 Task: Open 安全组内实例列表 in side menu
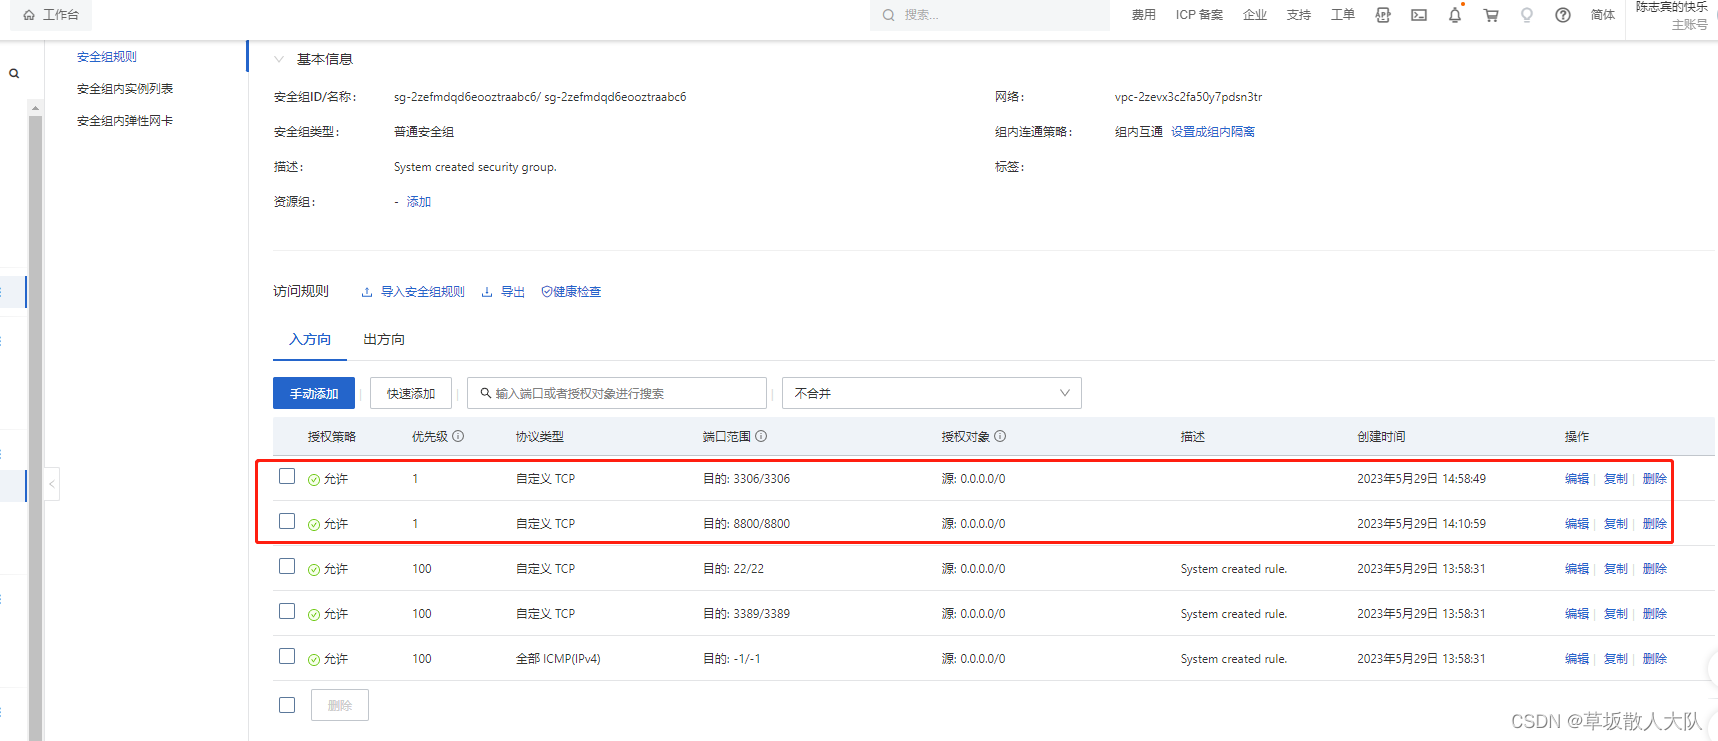click(x=125, y=89)
